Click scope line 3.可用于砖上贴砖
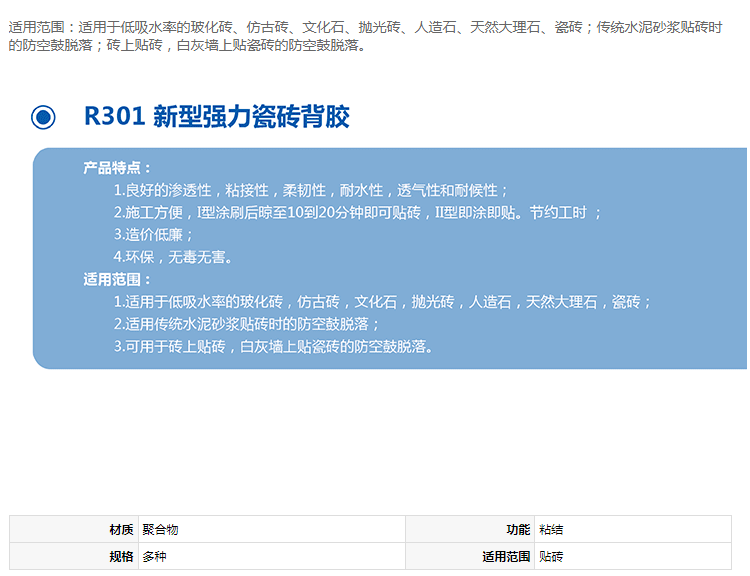Viewport: 750px width, 576px height. (272, 346)
